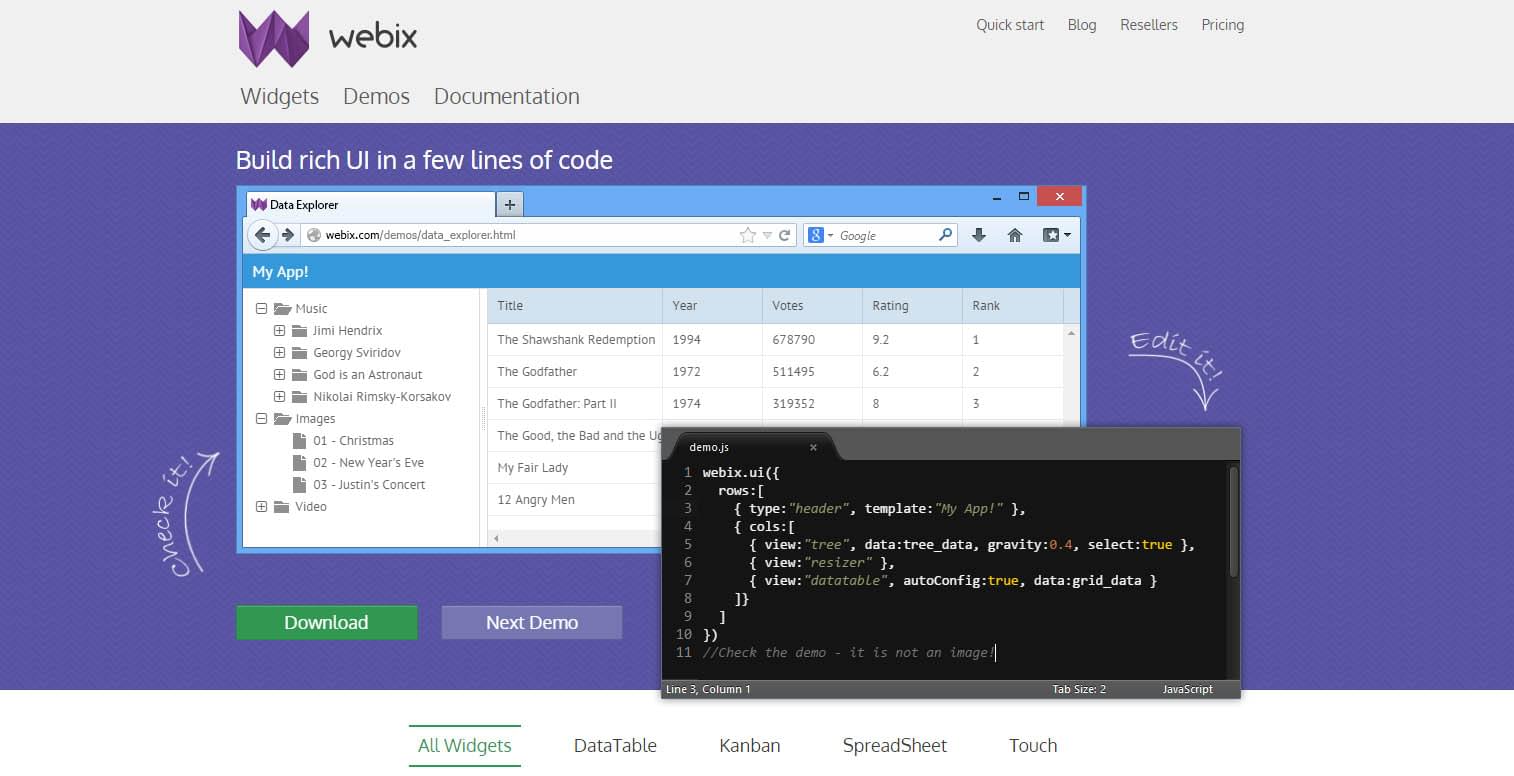This screenshot has width=1514, height=776.
Task: Click the code editor vertical scrollbar
Action: tap(1233, 520)
